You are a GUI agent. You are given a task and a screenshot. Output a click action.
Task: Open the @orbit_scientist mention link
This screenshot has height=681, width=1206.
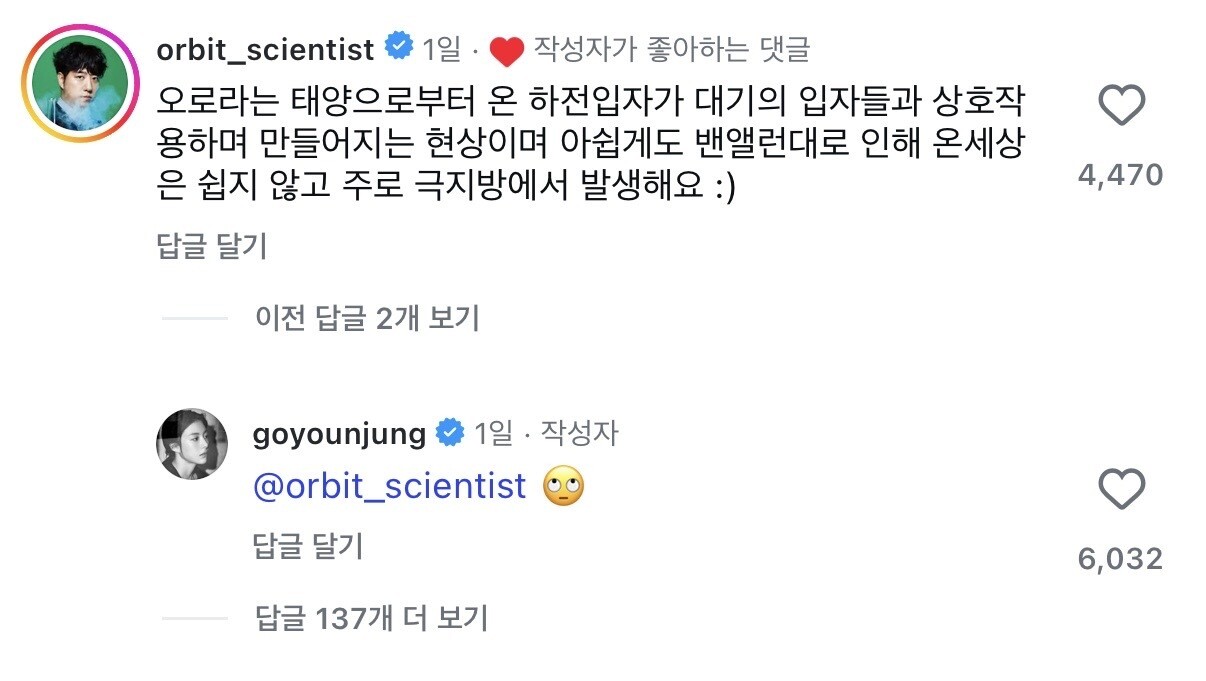tap(390, 487)
